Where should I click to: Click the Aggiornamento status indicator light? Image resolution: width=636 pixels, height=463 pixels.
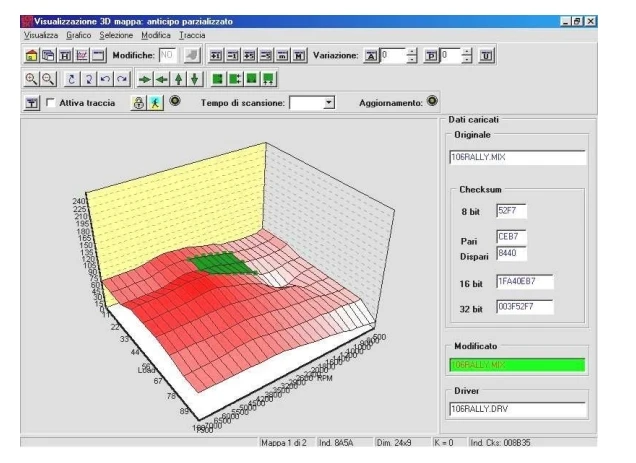(432, 101)
